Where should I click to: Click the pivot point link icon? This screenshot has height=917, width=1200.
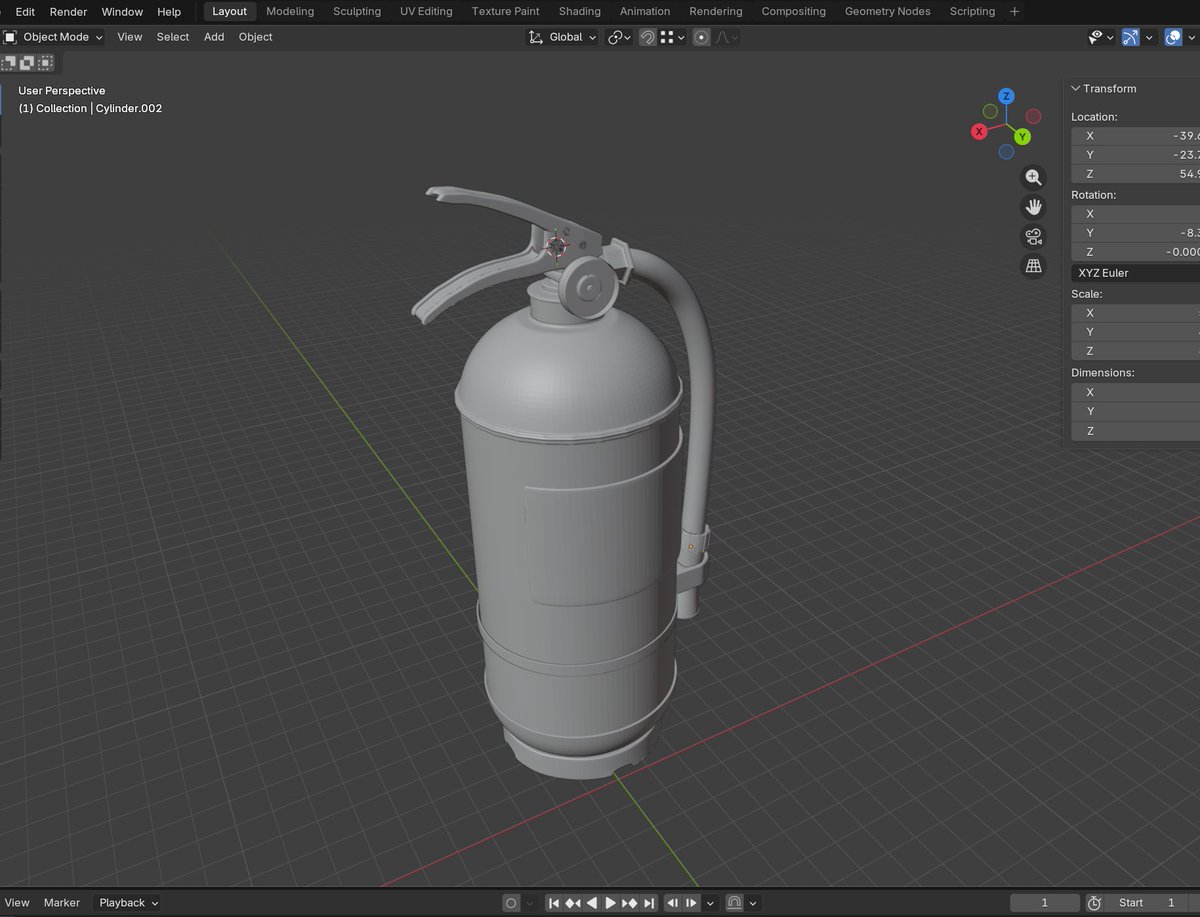point(619,37)
